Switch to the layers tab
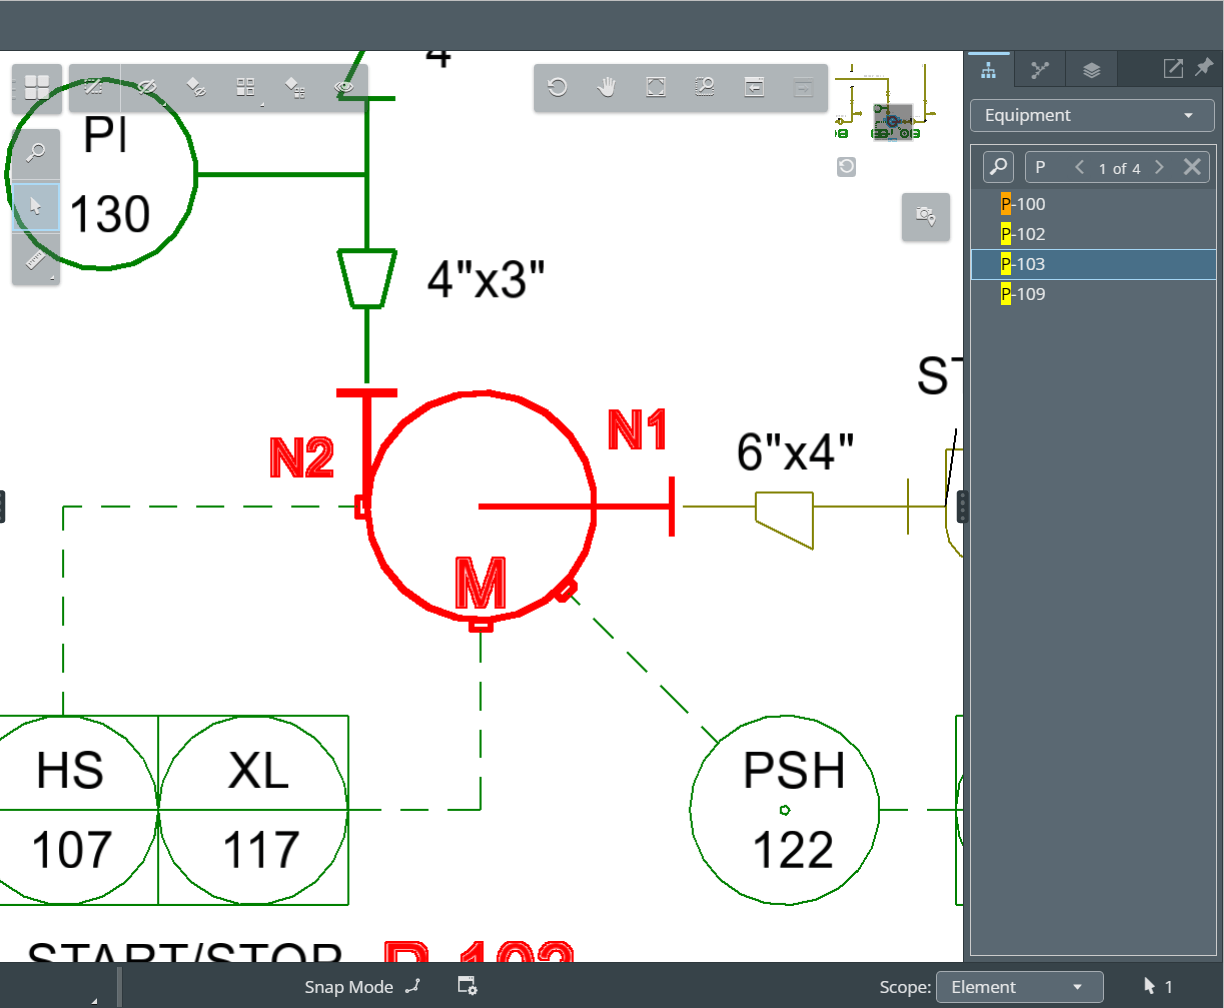Viewport: 1224px width, 1008px height. pos(1091,69)
